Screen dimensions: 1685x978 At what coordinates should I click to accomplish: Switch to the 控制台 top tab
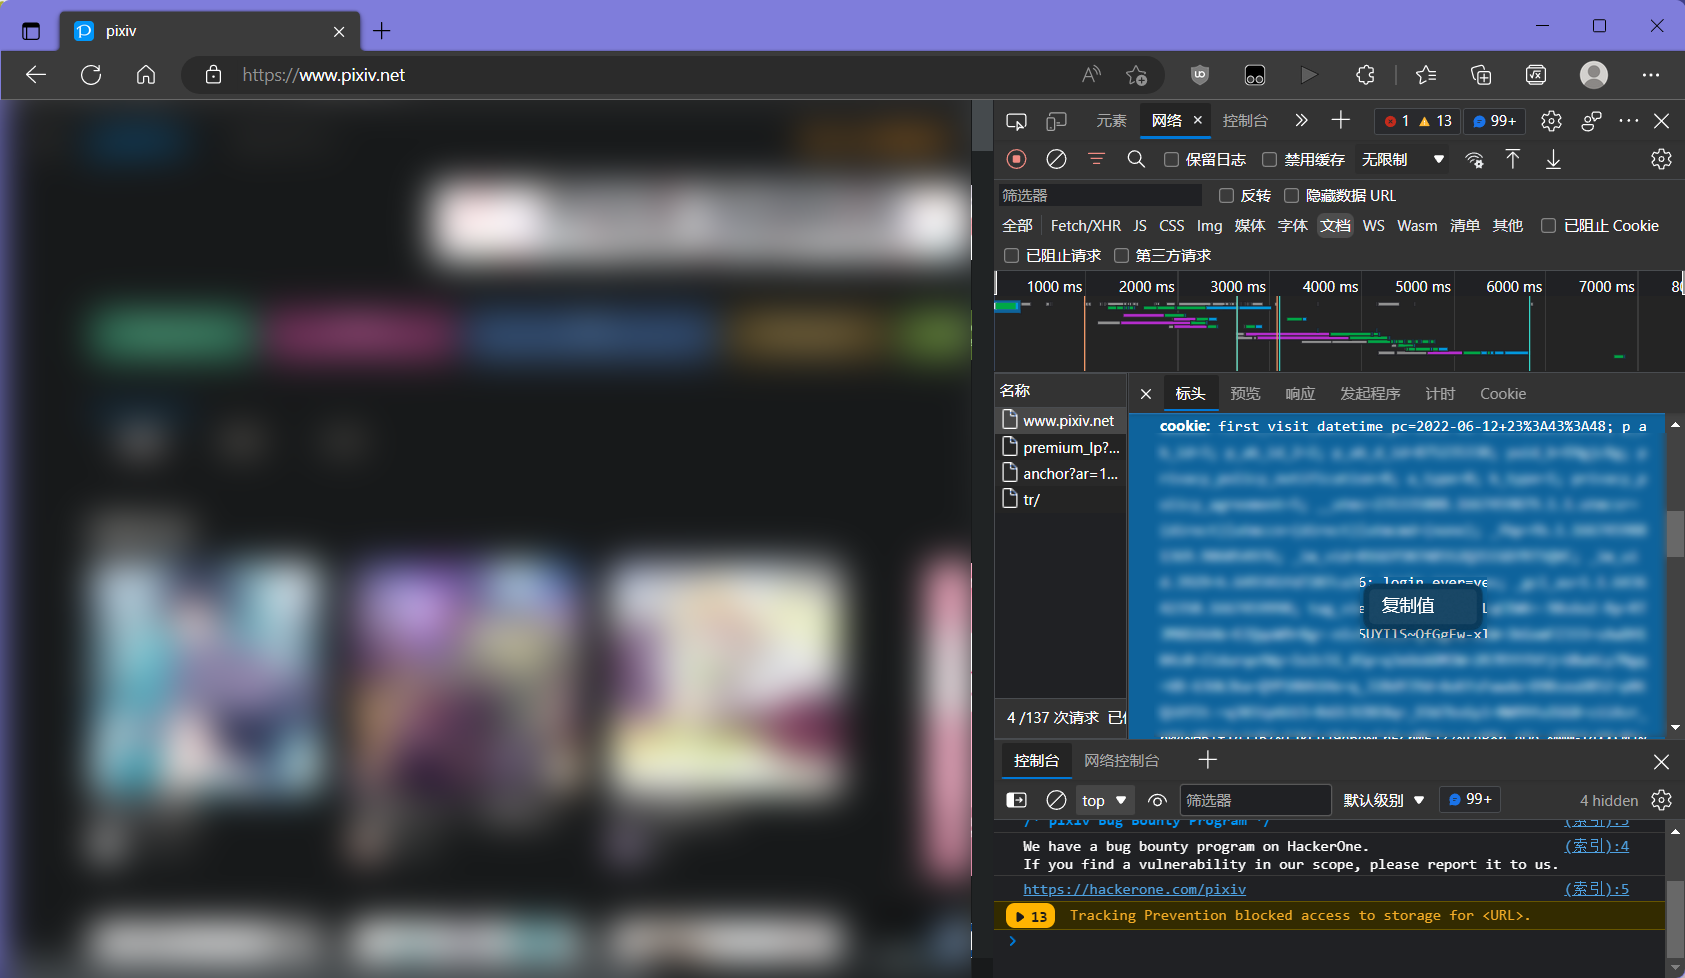click(x=1245, y=121)
